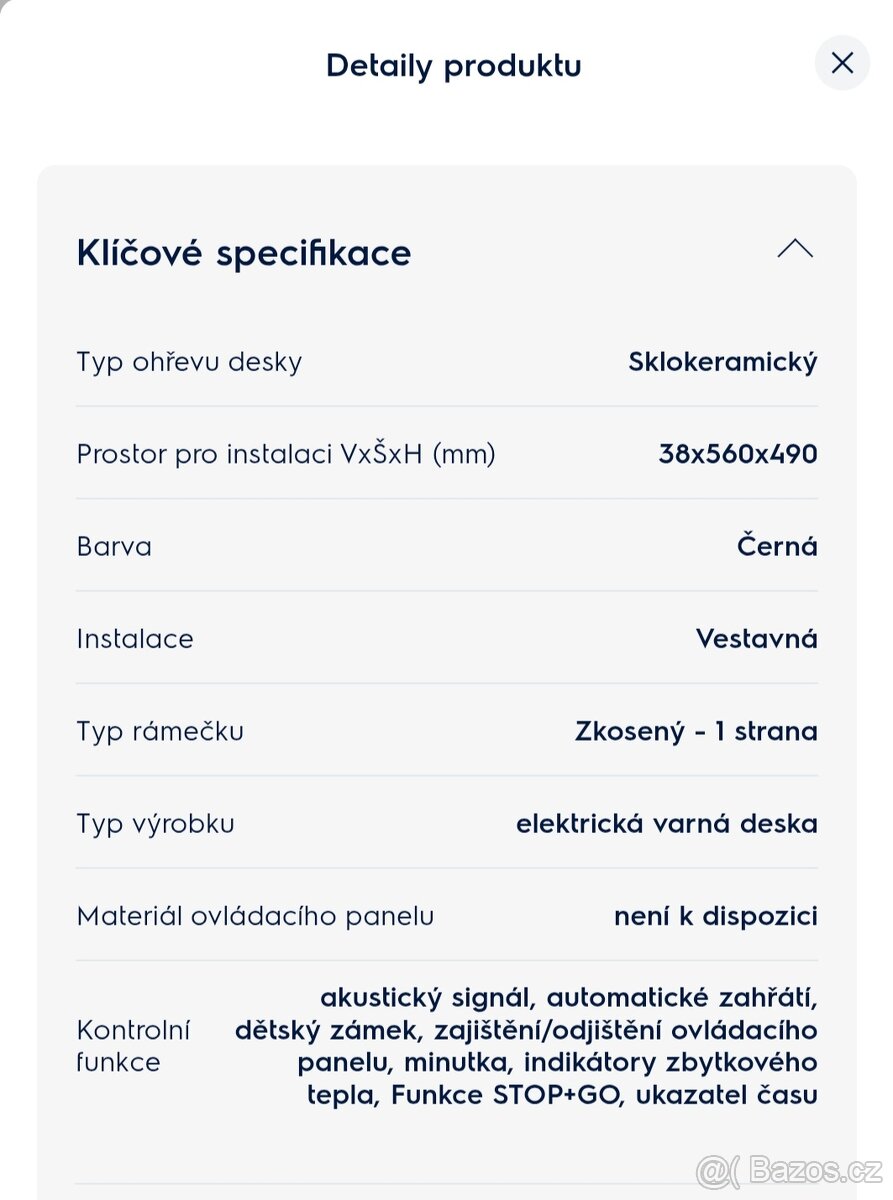This screenshot has width=893, height=1200.
Task: Select the Vestavná installation value
Action: click(757, 638)
